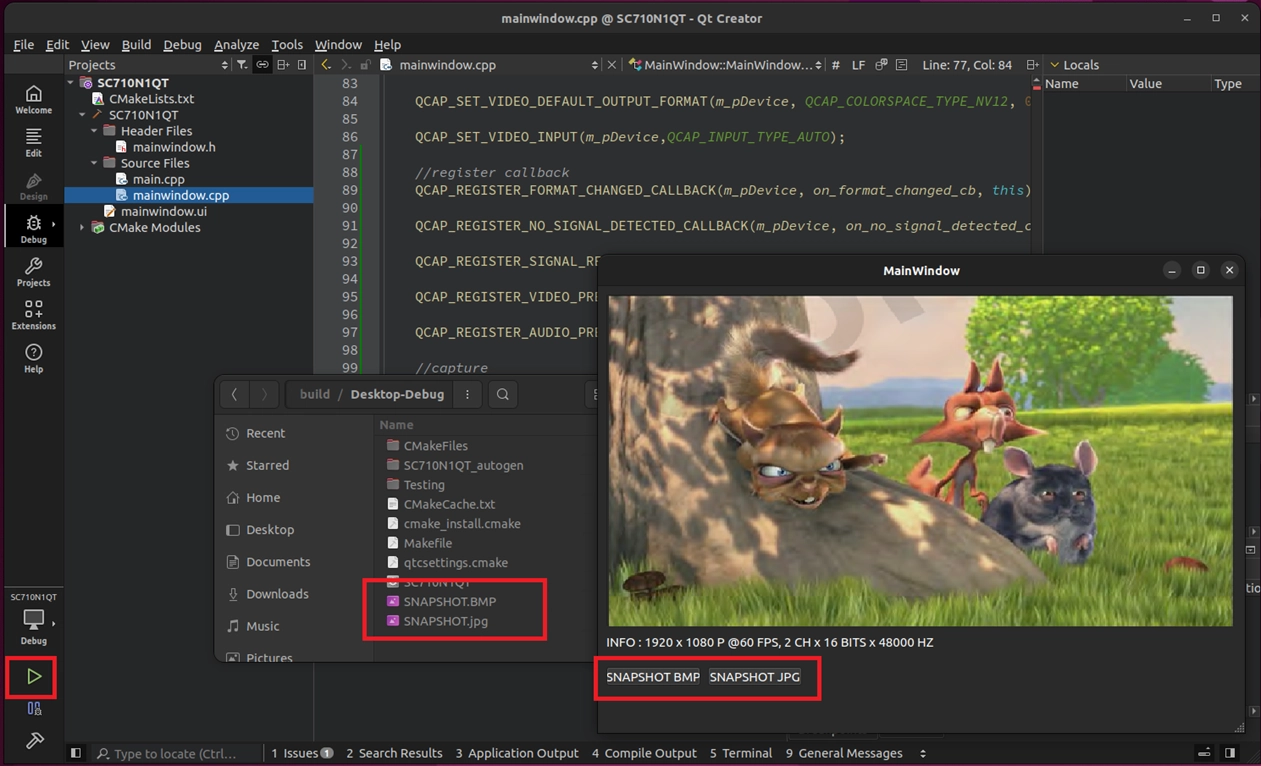Open the Compile Output pane
The width and height of the screenshot is (1261, 766).
[644, 753]
